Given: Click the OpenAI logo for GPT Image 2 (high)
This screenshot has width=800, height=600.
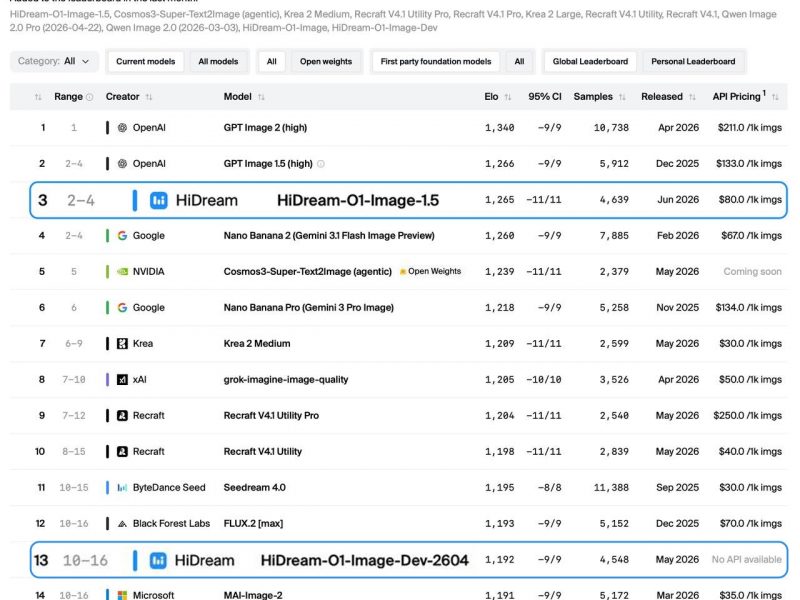Looking at the screenshot, I should coord(122,128).
